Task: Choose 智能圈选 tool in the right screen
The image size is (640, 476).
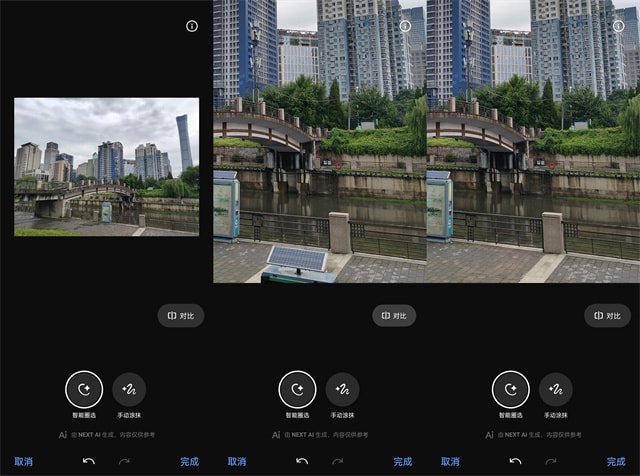Action: (511, 389)
